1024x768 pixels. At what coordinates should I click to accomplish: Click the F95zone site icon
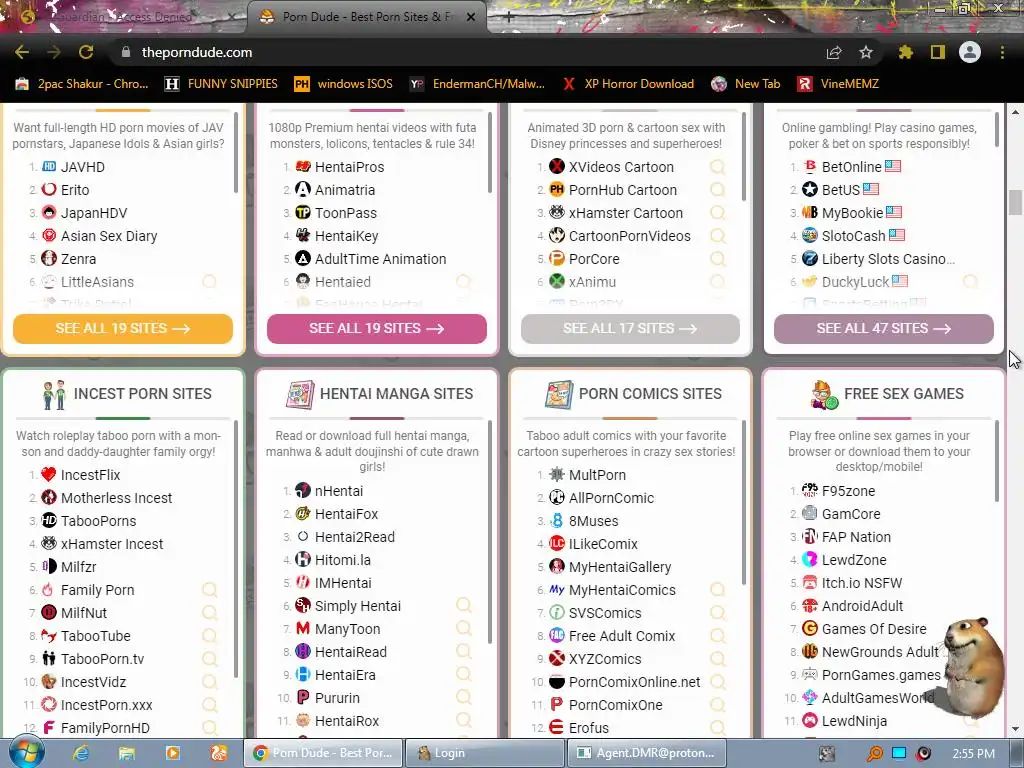pos(810,490)
